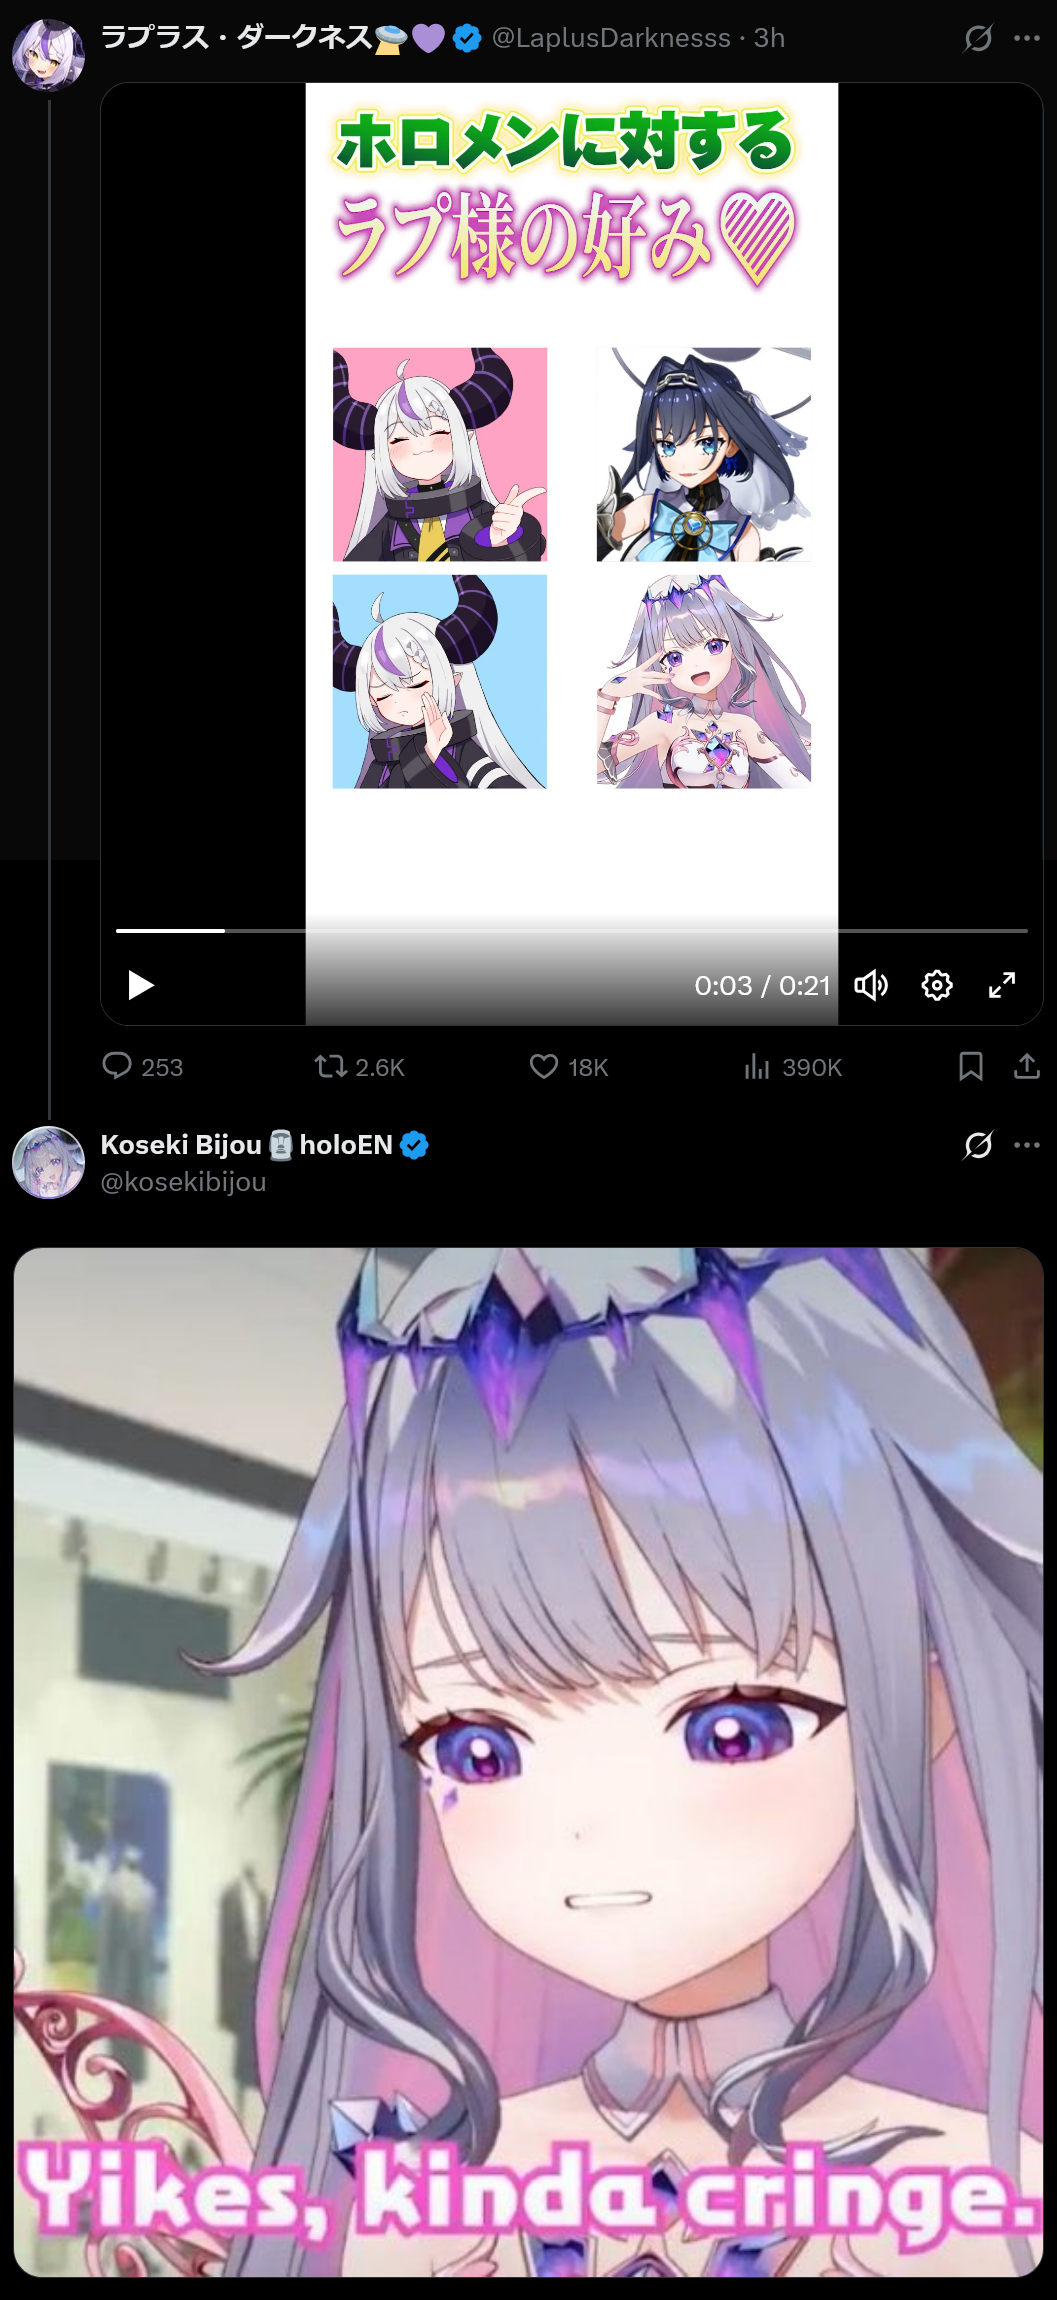Screen dimensions: 1057x2300
Task: Expand video to fullscreen
Action: coord(1002,985)
